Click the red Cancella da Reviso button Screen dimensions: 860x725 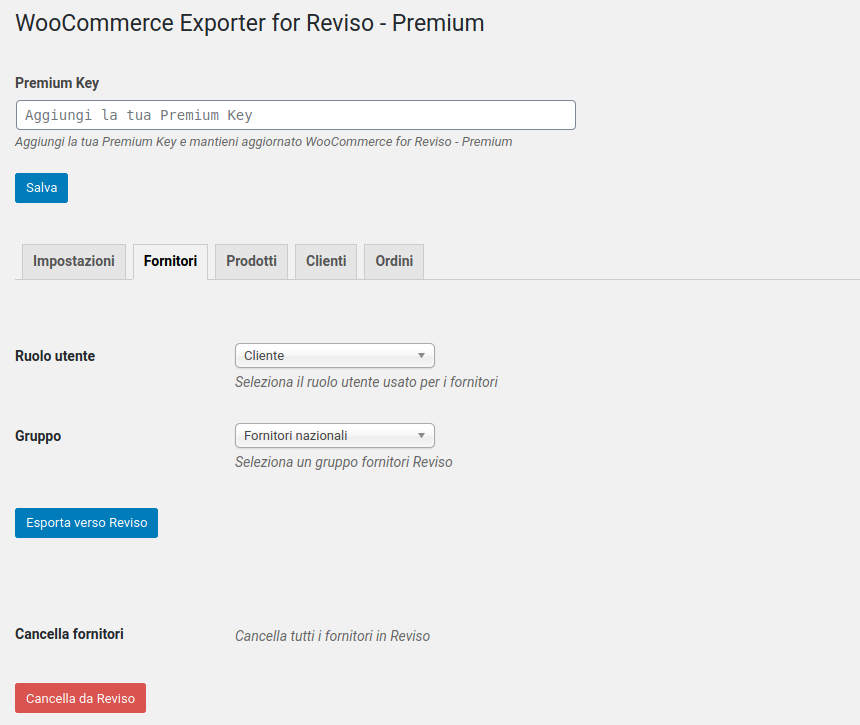81,698
